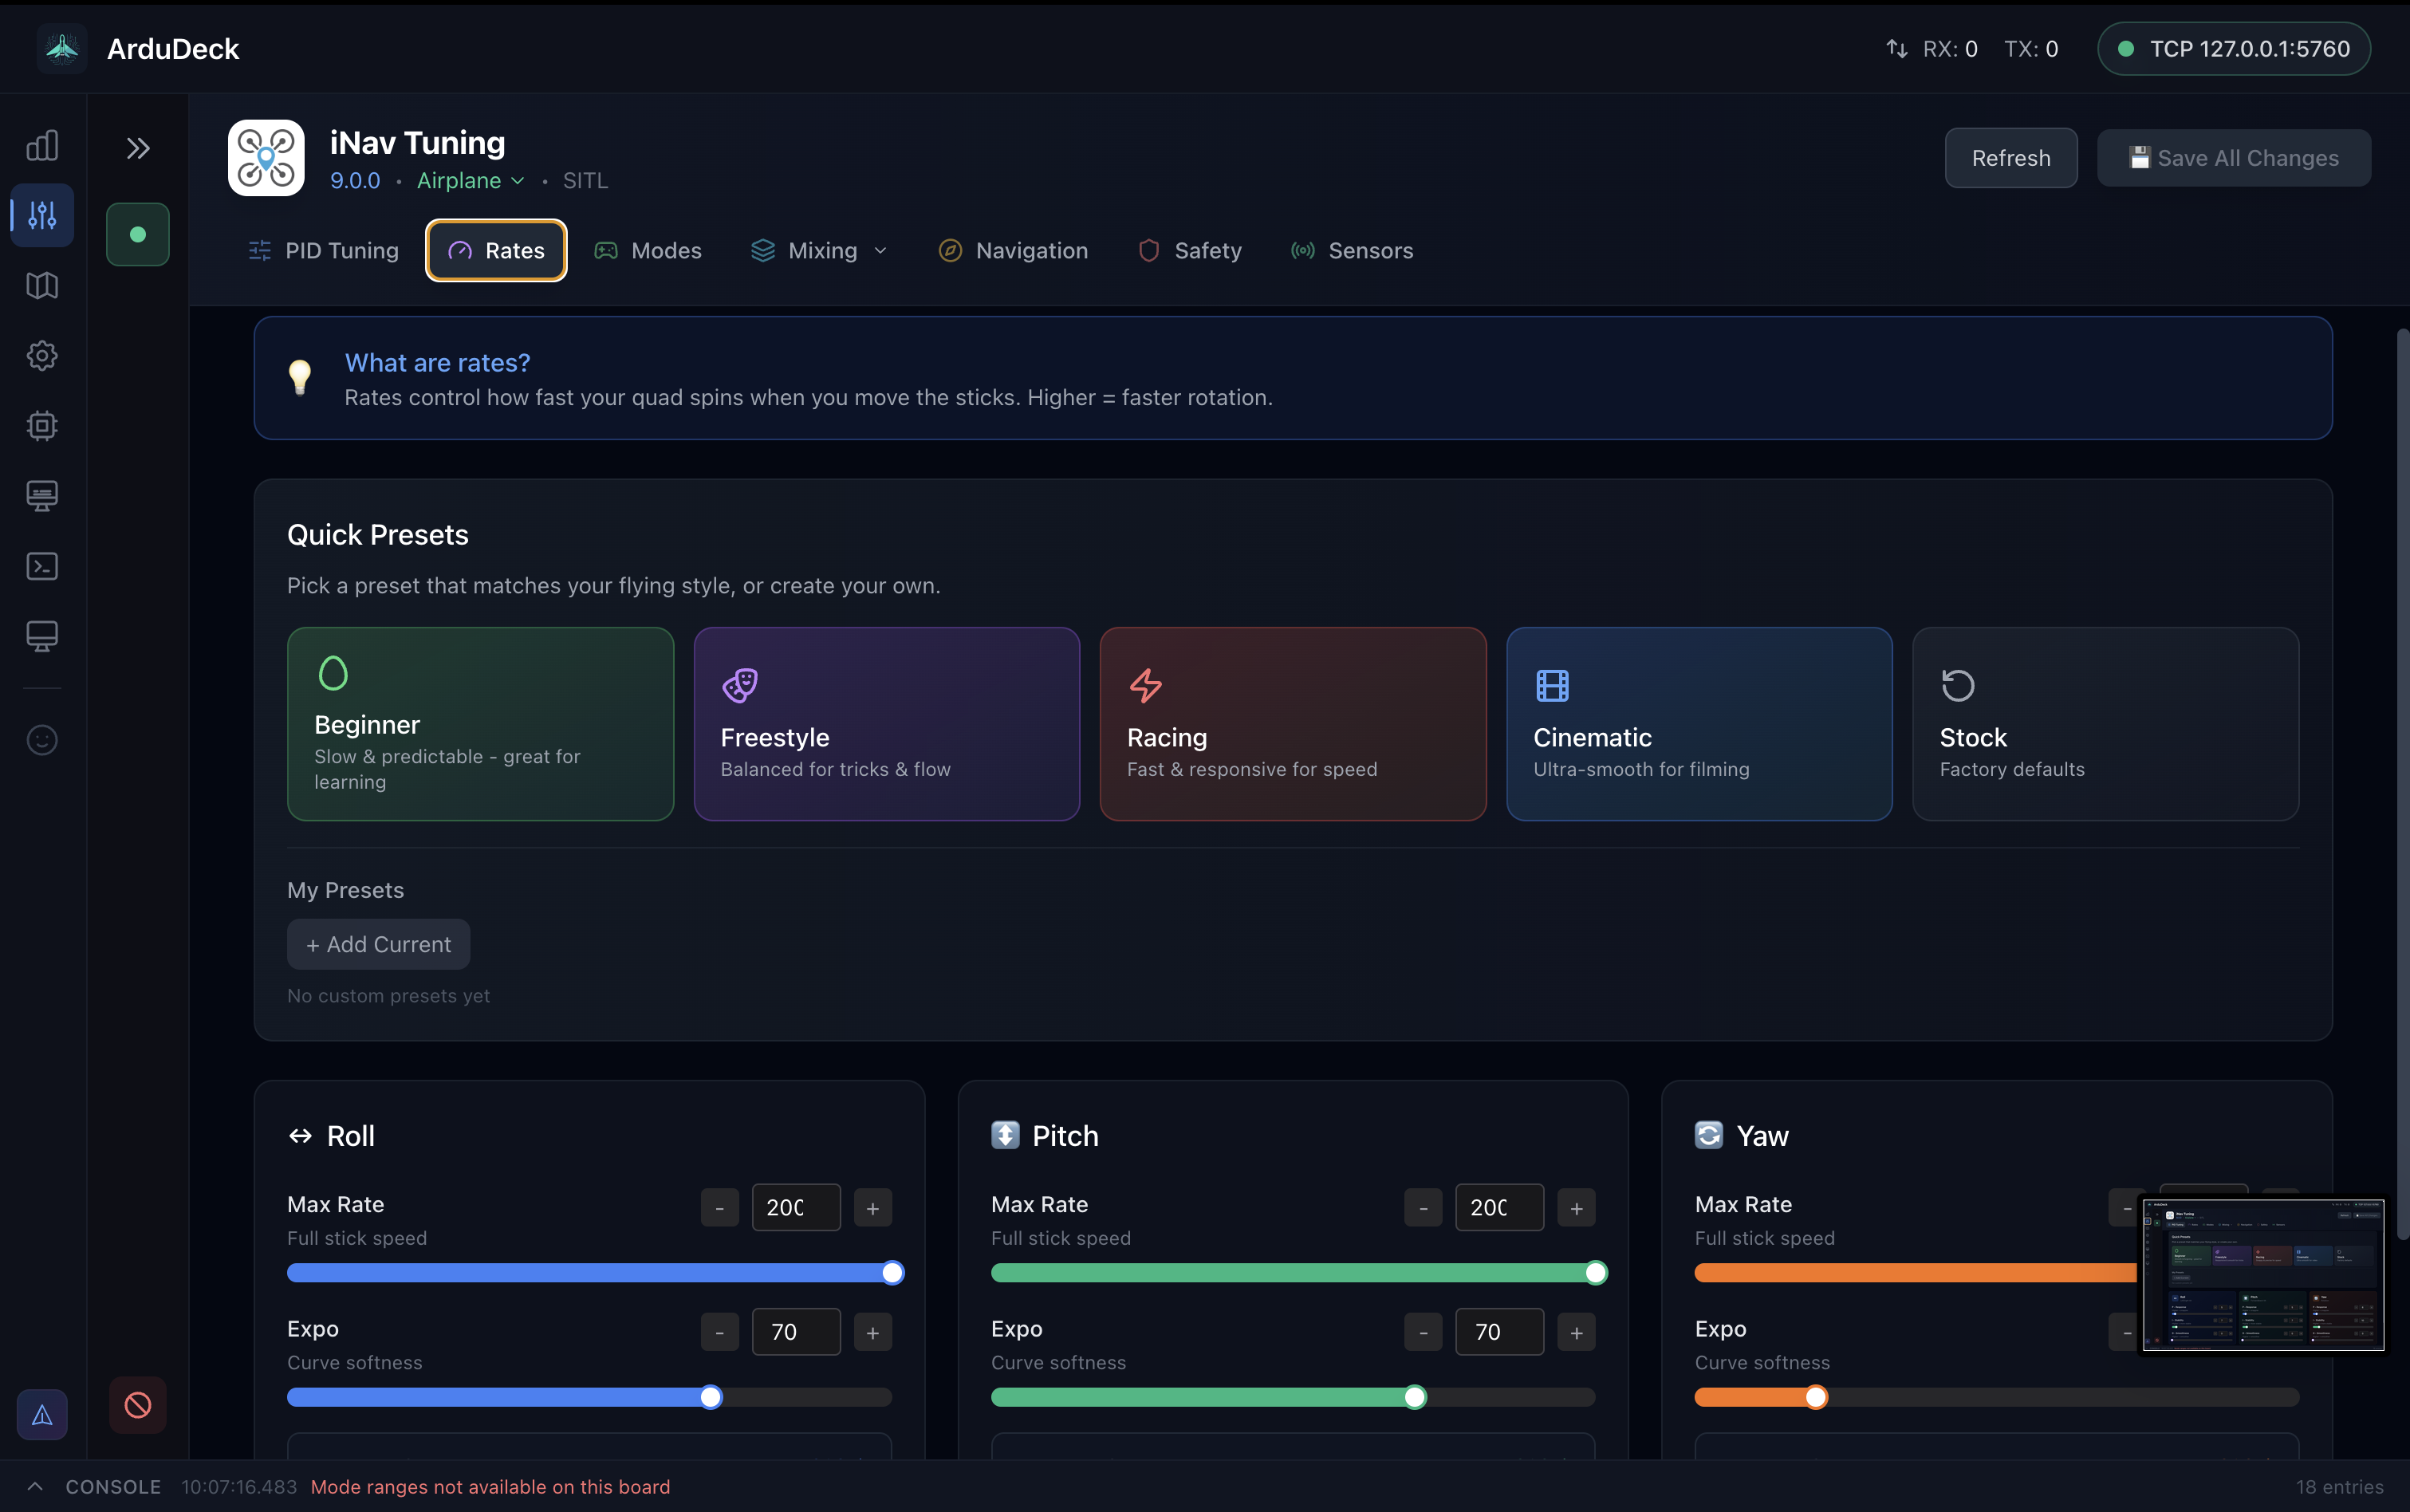Viewport: 2410px width, 1512px height.
Task: Click the ArduDeck airplane logo
Action: pyautogui.click(x=62, y=48)
